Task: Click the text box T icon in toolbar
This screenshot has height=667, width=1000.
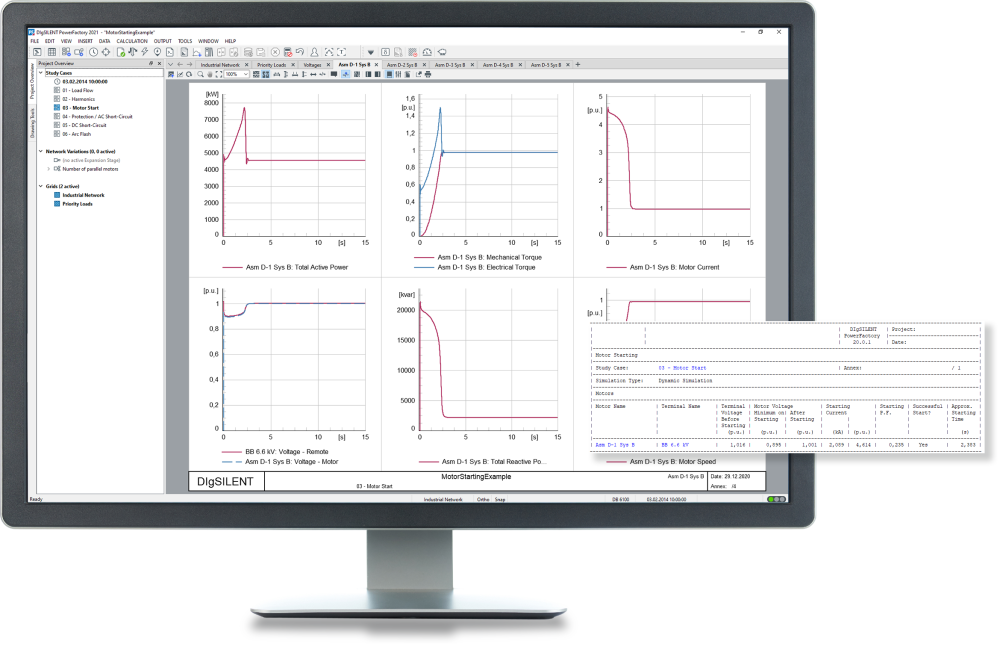Action: 341,52
